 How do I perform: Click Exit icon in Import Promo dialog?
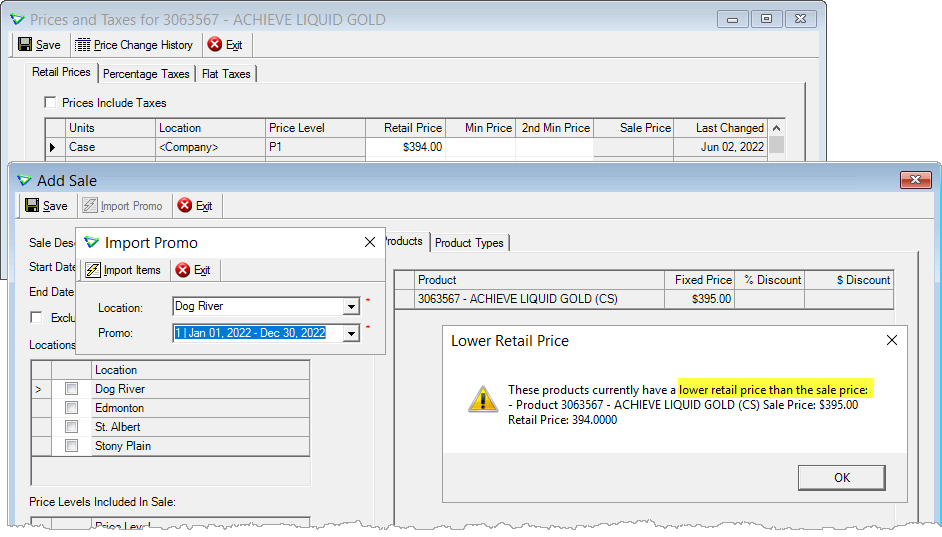pos(183,270)
